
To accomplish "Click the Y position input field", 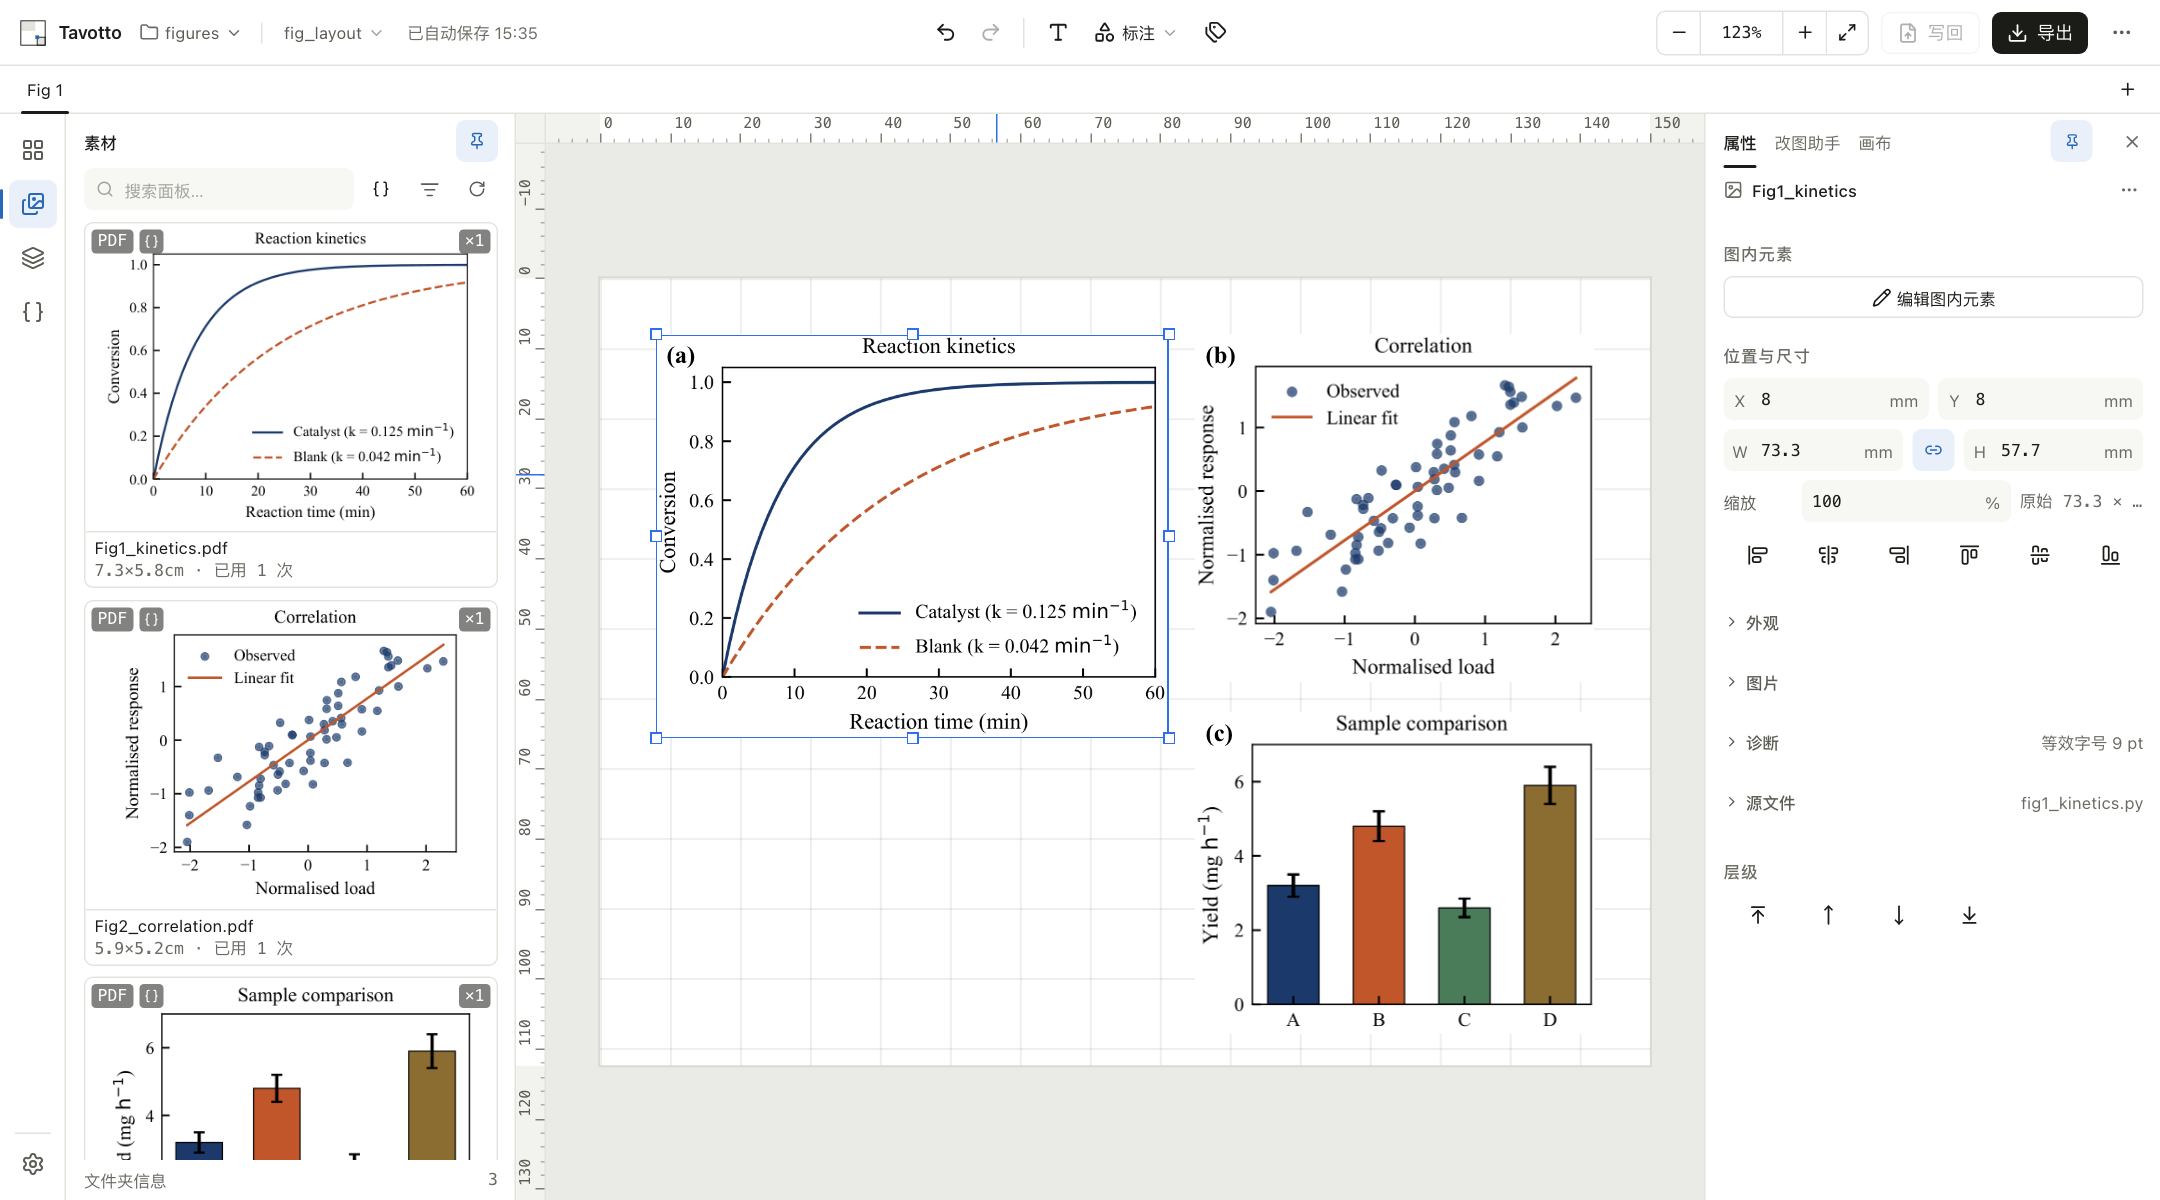I will click(2040, 400).
